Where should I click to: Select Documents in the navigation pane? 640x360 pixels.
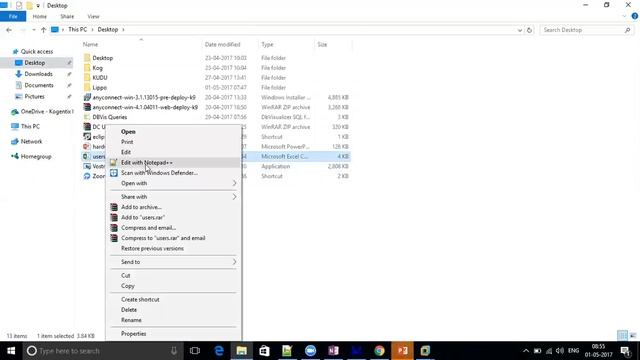(39, 85)
